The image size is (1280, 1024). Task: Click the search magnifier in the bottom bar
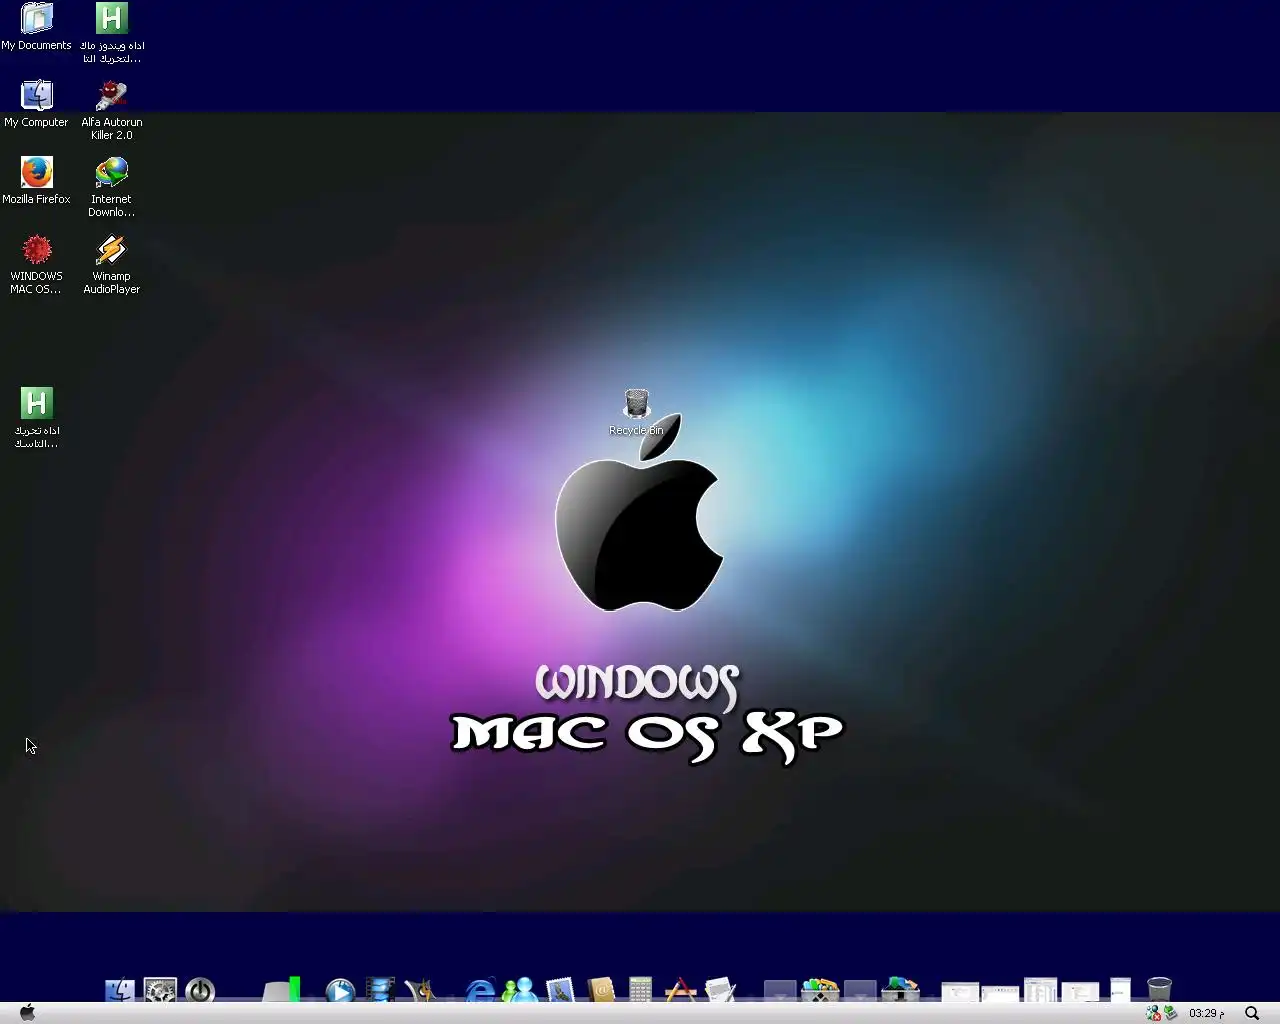pos(1251,1013)
